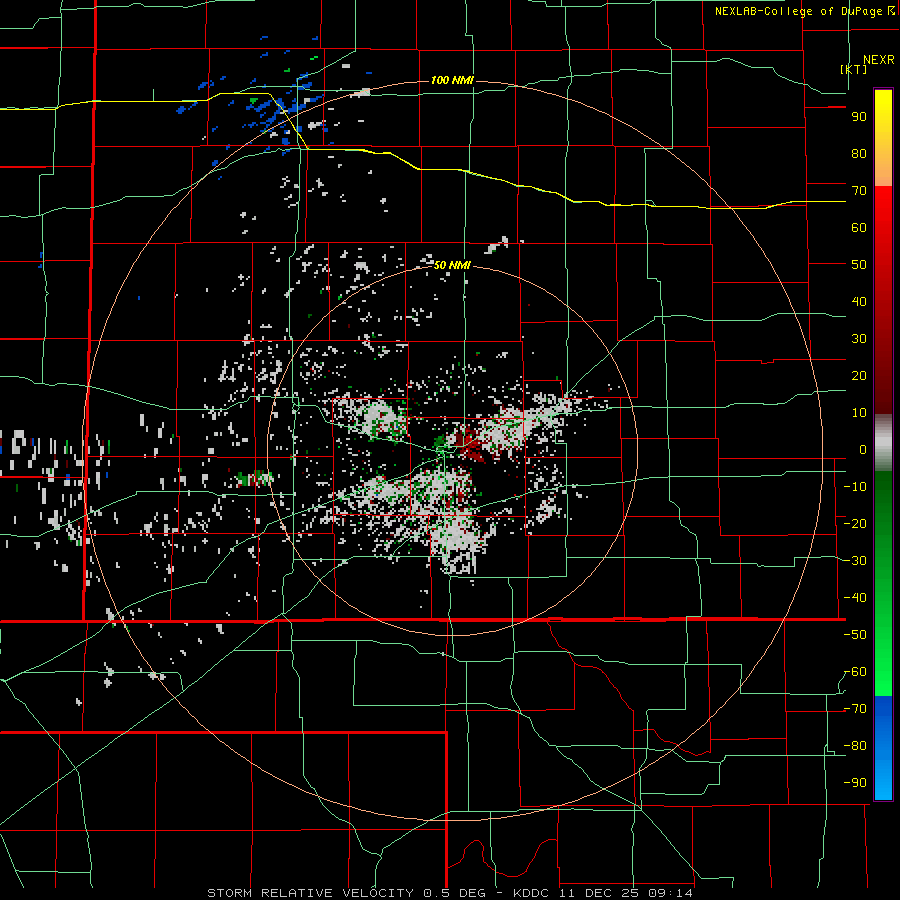Click the "20" value on the velocity scale

click(859, 376)
